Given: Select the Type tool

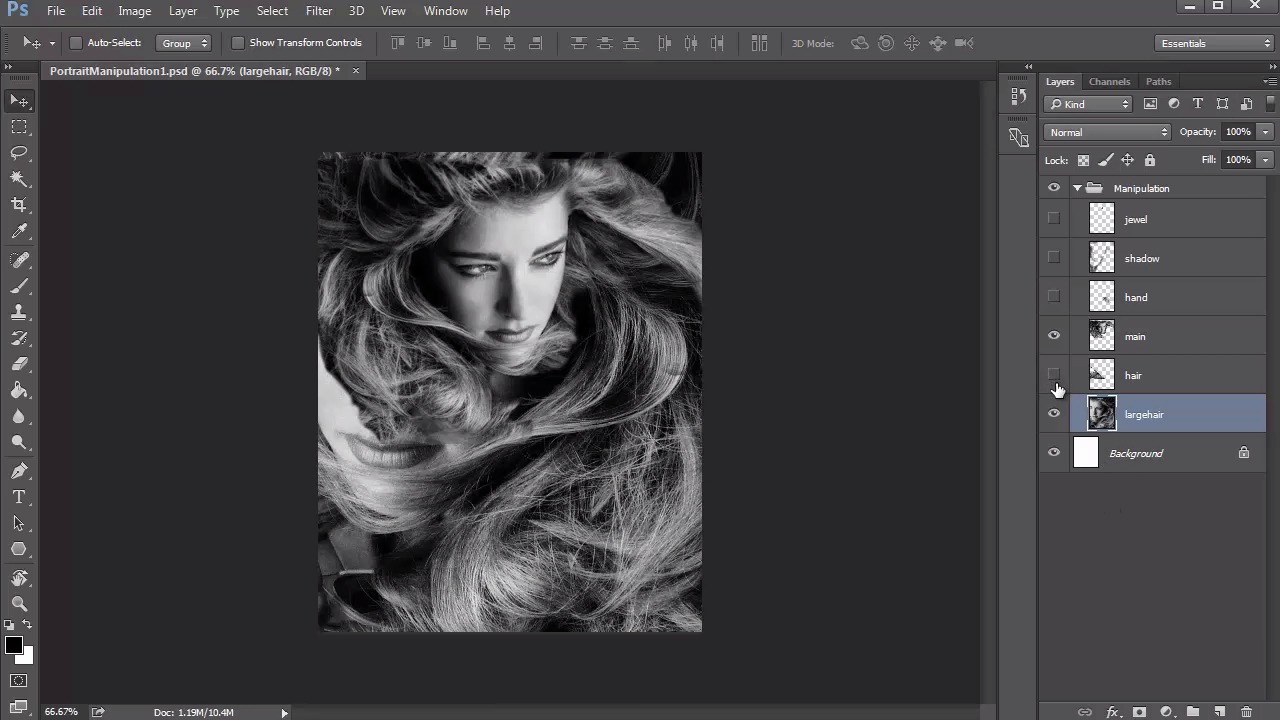Looking at the screenshot, I should click(19, 497).
